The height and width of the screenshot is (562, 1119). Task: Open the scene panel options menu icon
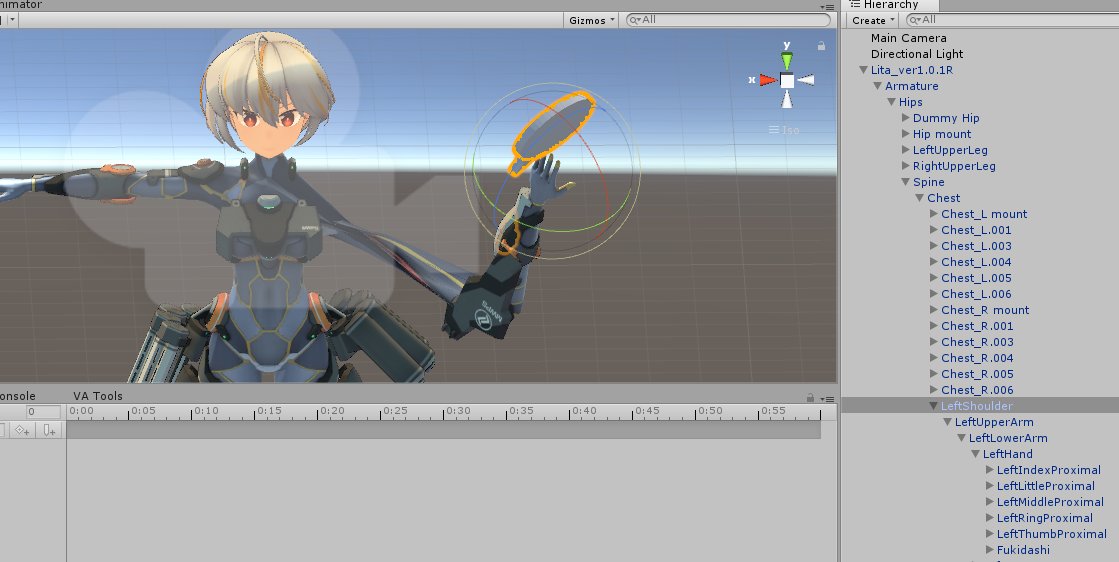827,6
